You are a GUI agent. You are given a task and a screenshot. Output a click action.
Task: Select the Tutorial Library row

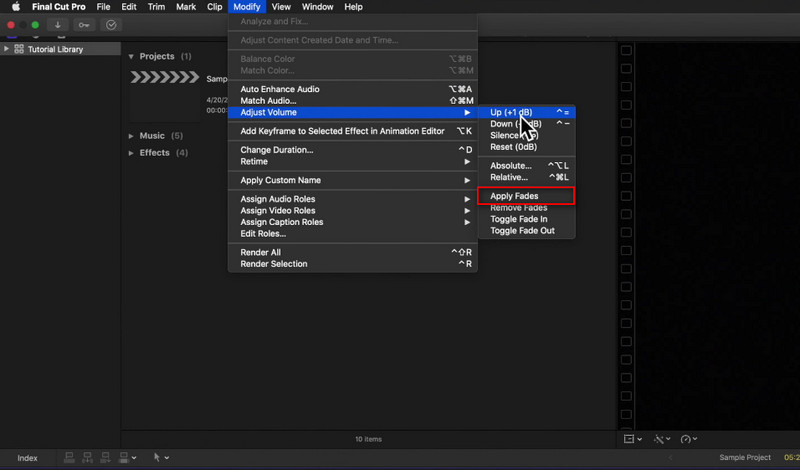(60, 49)
